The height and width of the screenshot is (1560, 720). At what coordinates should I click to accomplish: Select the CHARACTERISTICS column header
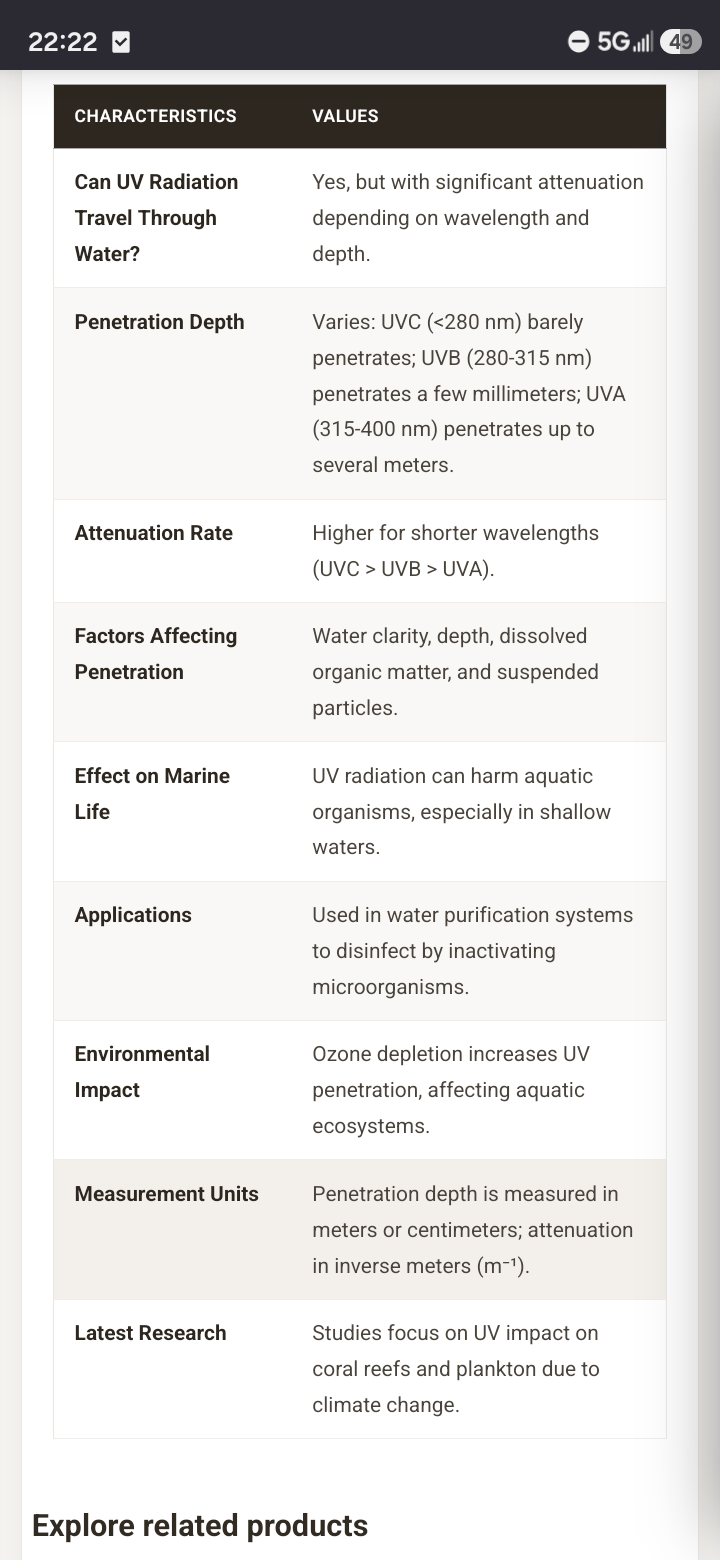[x=156, y=116]
